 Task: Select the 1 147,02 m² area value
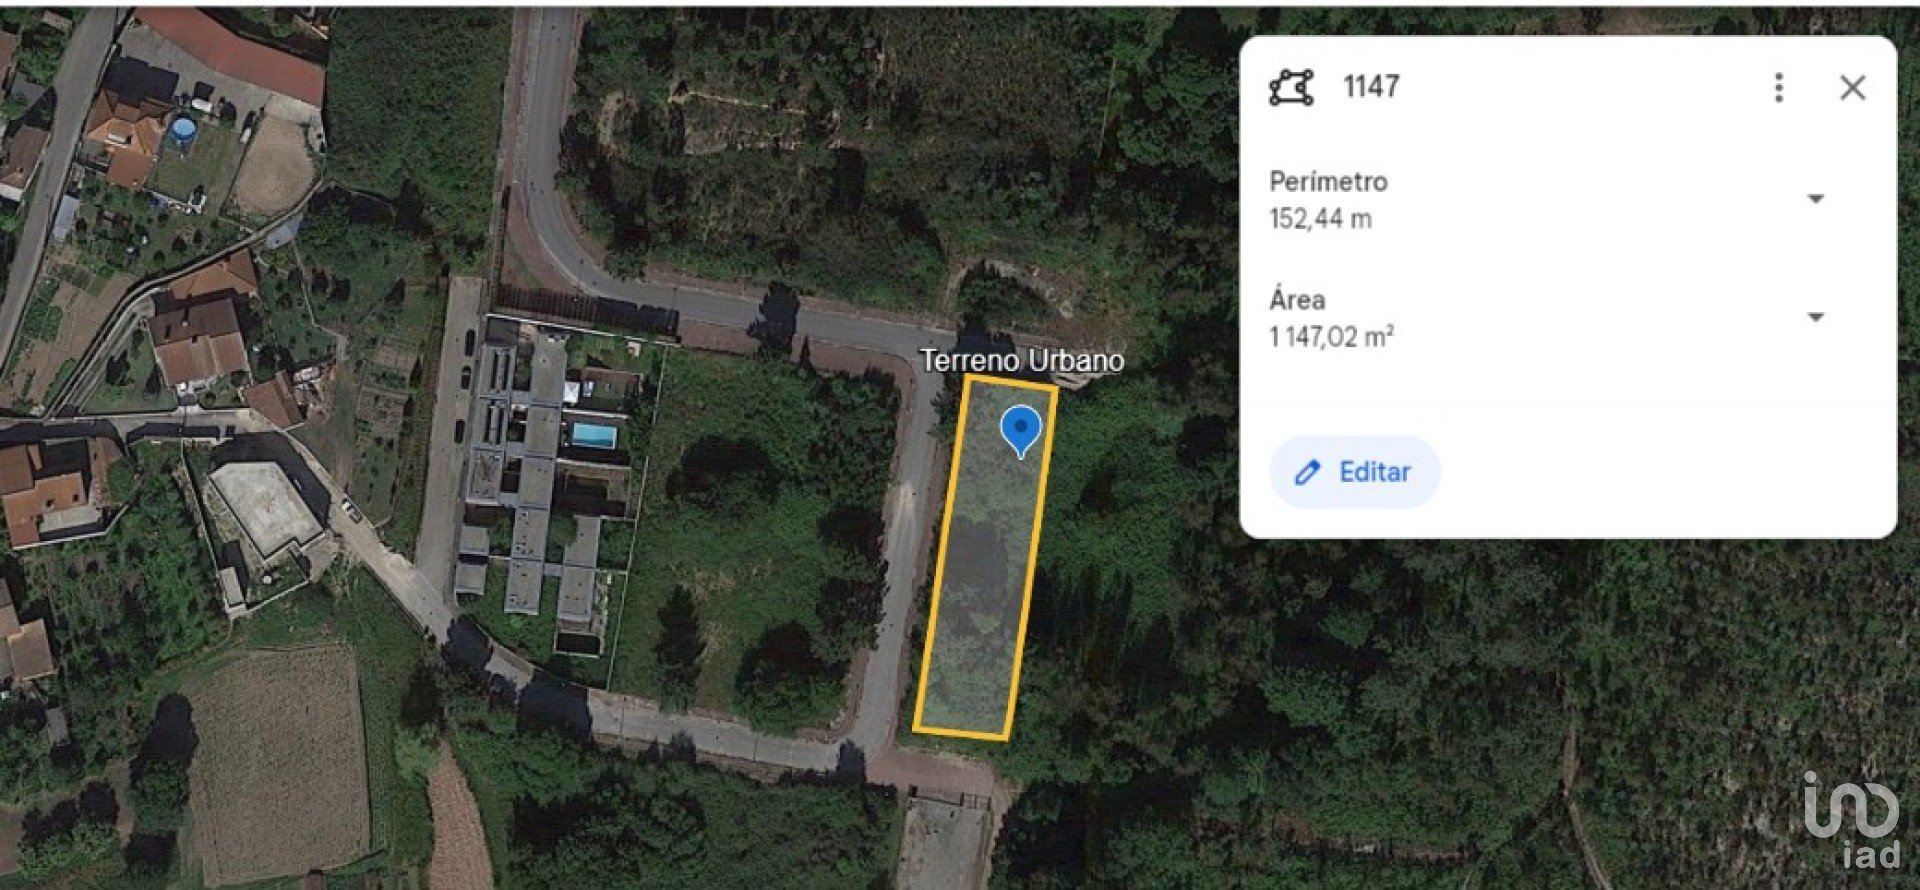coord(1331,337)
